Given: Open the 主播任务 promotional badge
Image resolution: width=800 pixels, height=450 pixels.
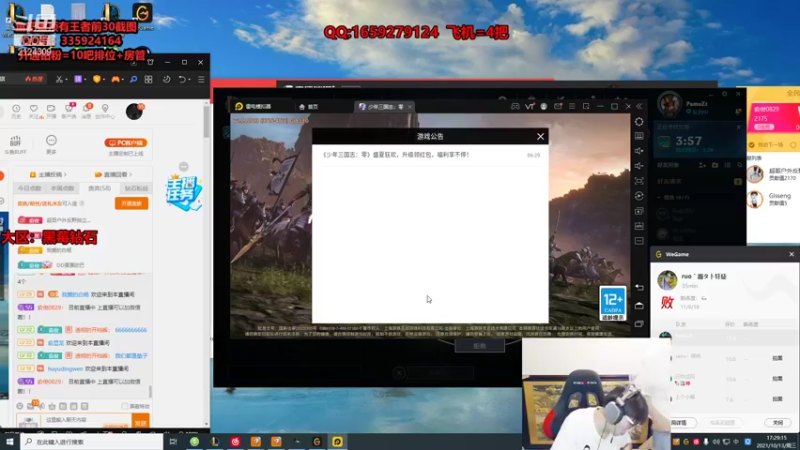Looking at the screenshot, I should (184, 192).
